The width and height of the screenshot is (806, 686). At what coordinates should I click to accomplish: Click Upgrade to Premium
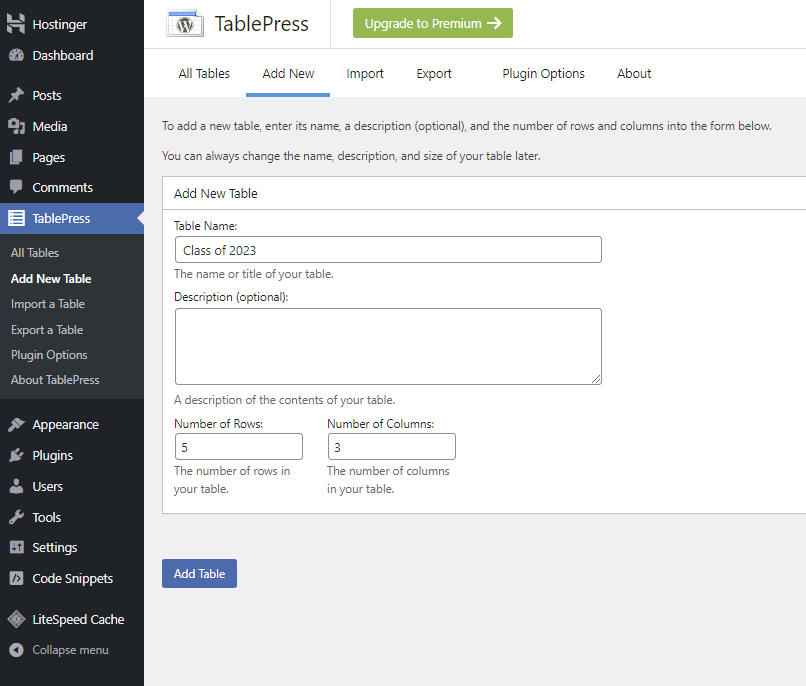point(432,22)
